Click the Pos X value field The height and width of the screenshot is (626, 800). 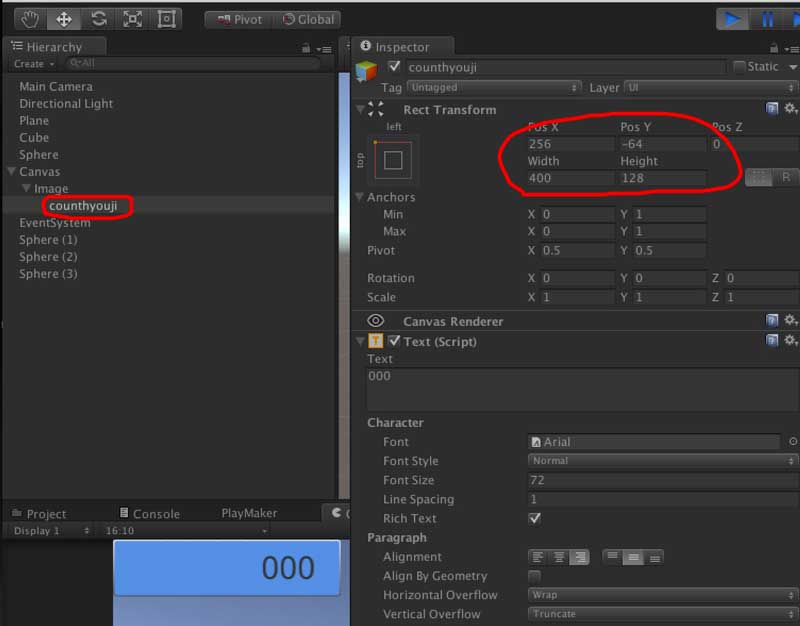570,144
